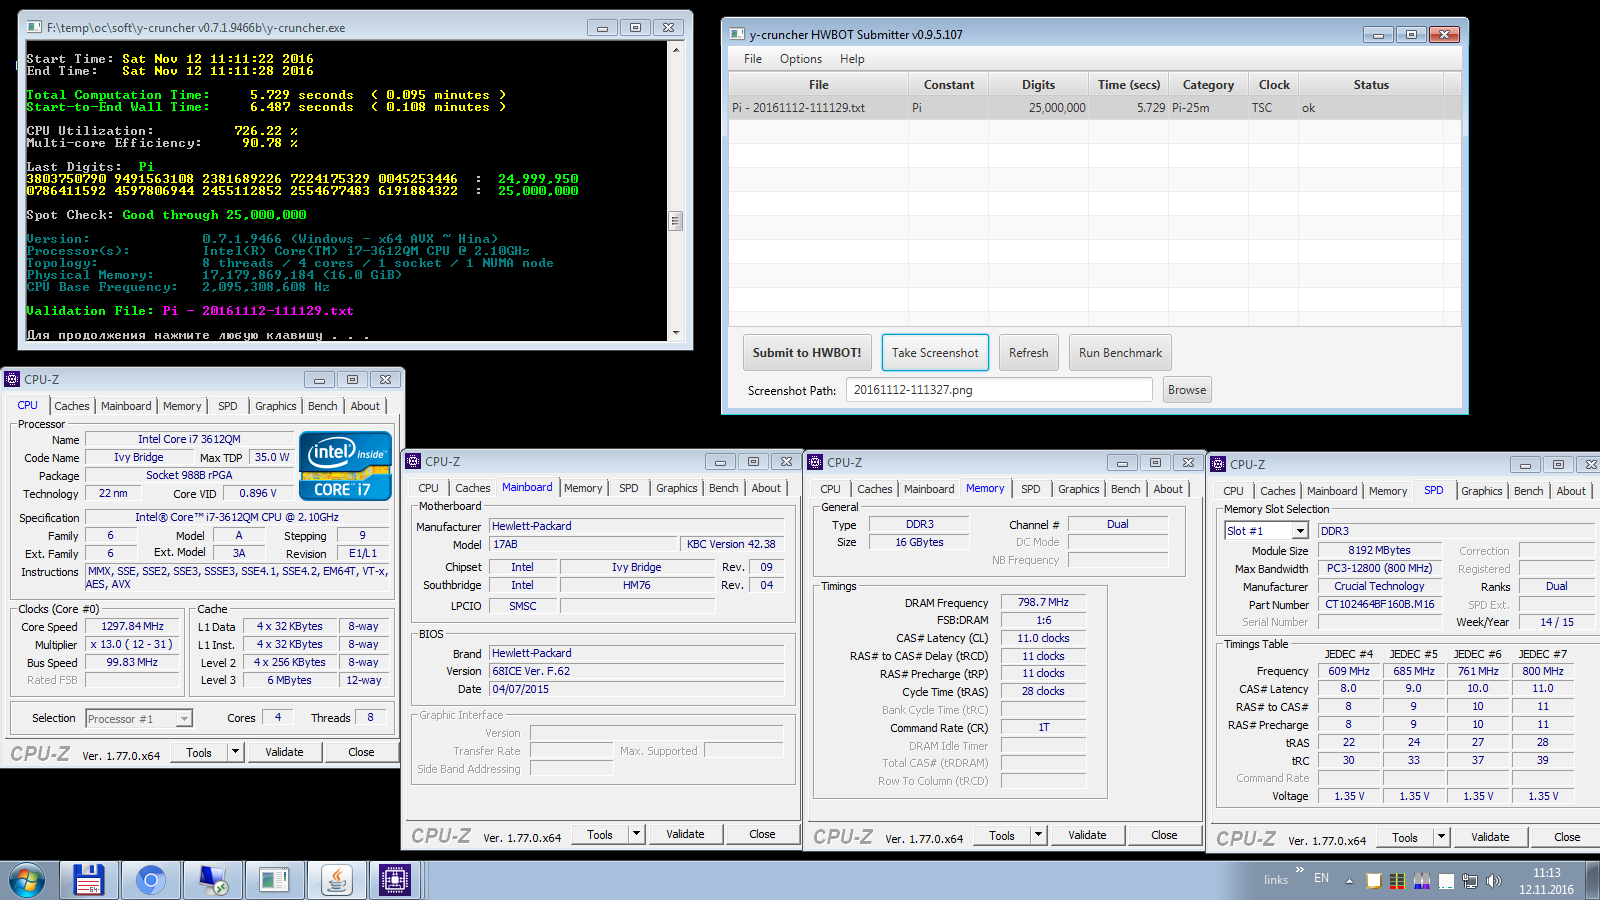Click the console window taskbar icon

[275, 880]
